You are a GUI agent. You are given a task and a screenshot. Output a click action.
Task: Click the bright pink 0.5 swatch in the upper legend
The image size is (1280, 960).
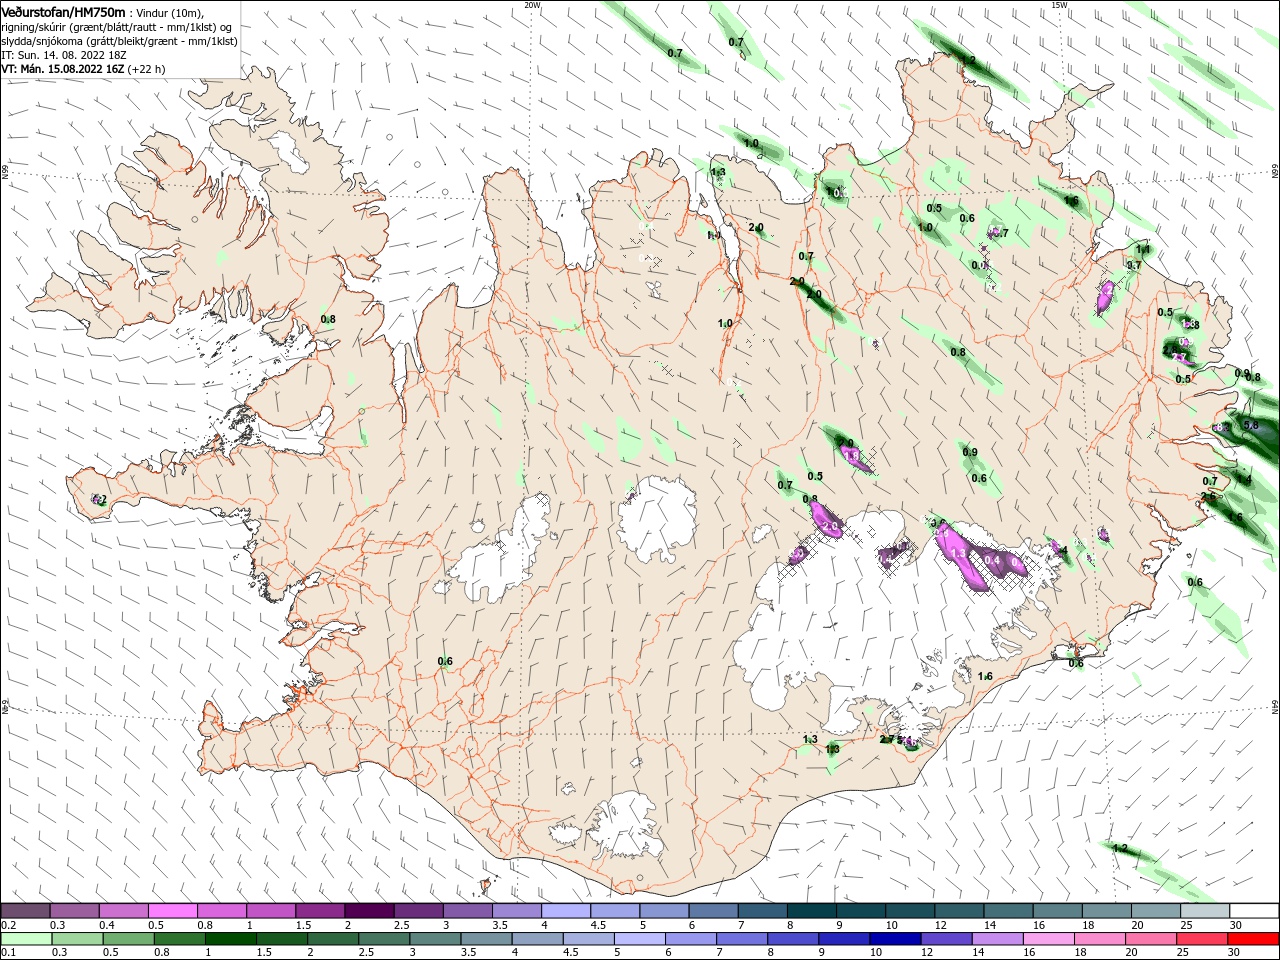click(x=173, y=911)
